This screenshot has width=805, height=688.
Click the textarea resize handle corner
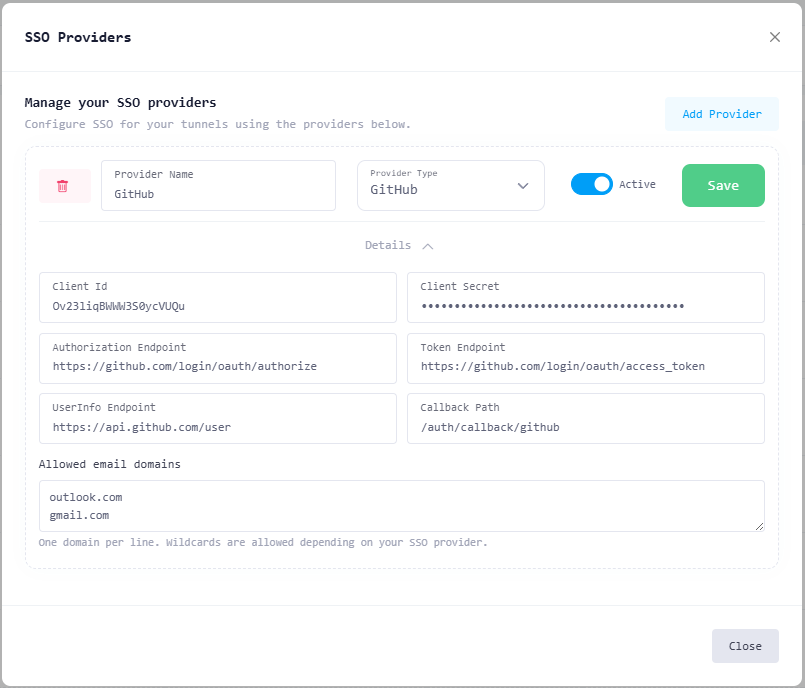[760, 526]
